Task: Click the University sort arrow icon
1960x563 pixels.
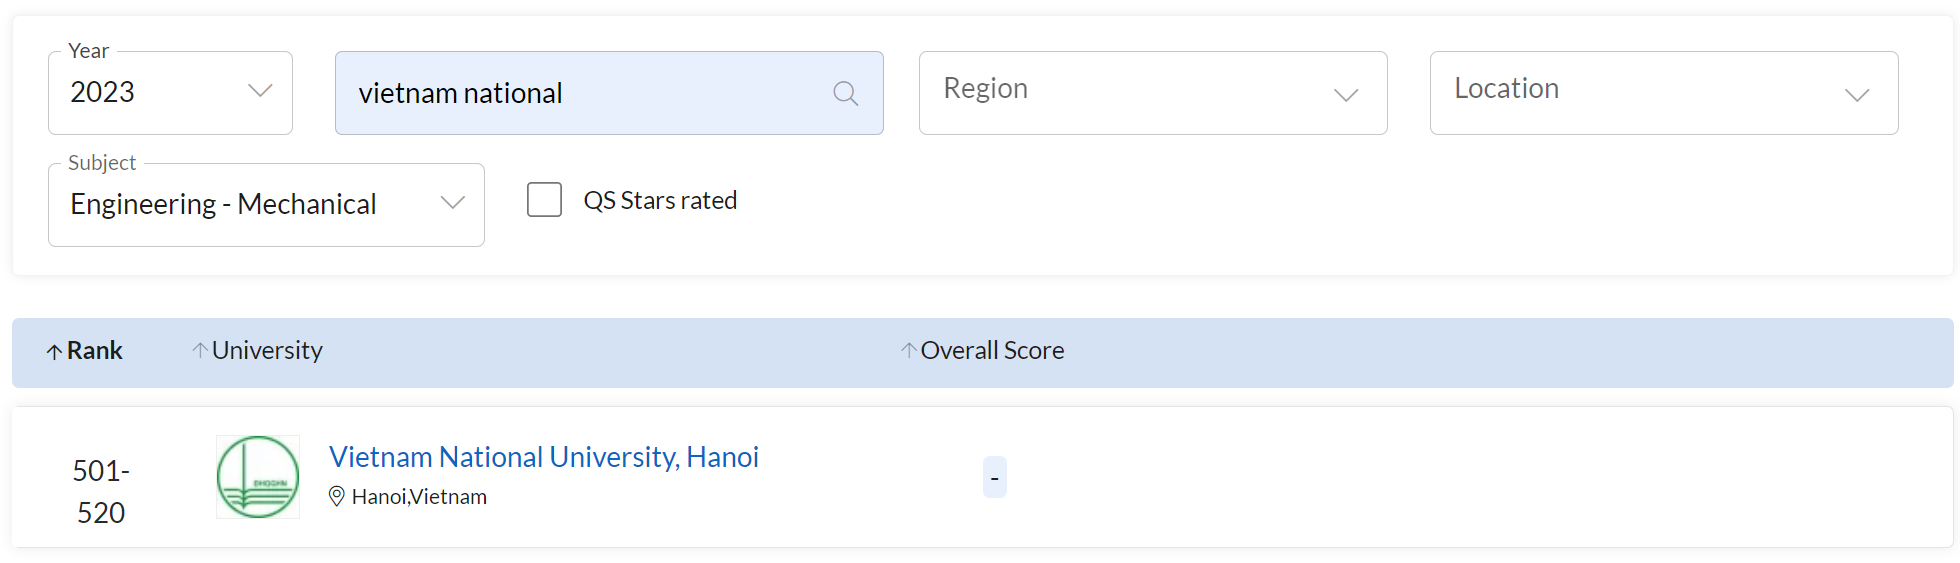Action: [200, 350]
